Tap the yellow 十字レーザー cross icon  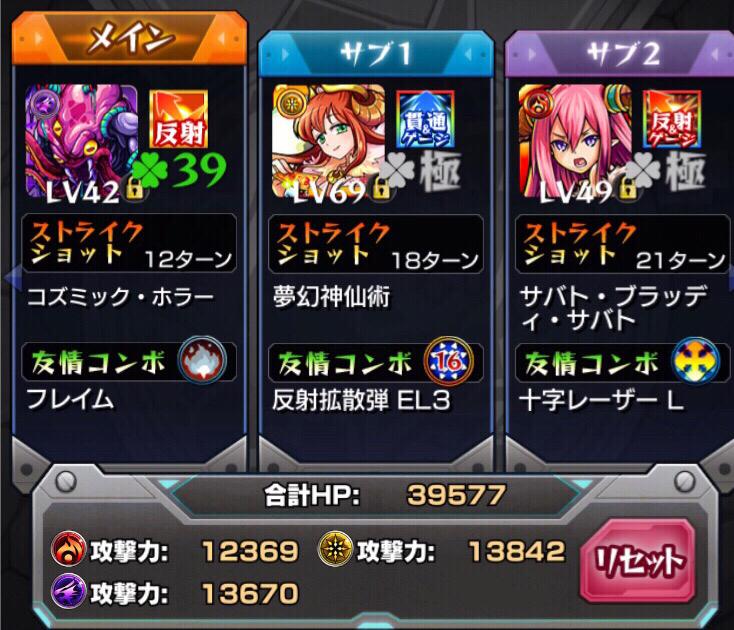696,360
